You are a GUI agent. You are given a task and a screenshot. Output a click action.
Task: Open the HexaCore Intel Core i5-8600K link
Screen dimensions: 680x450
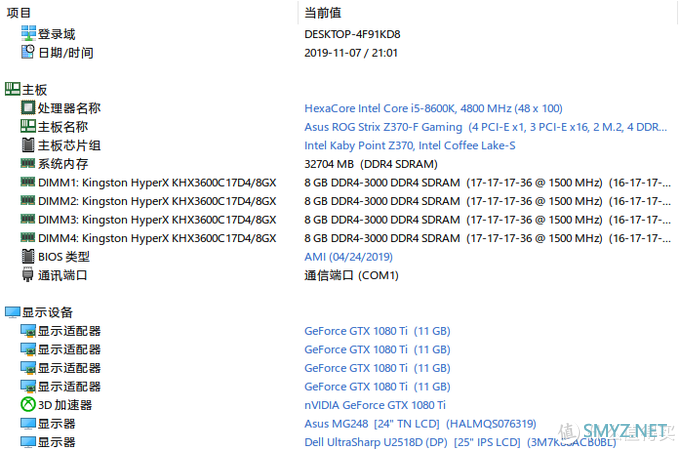coord(433,108)
